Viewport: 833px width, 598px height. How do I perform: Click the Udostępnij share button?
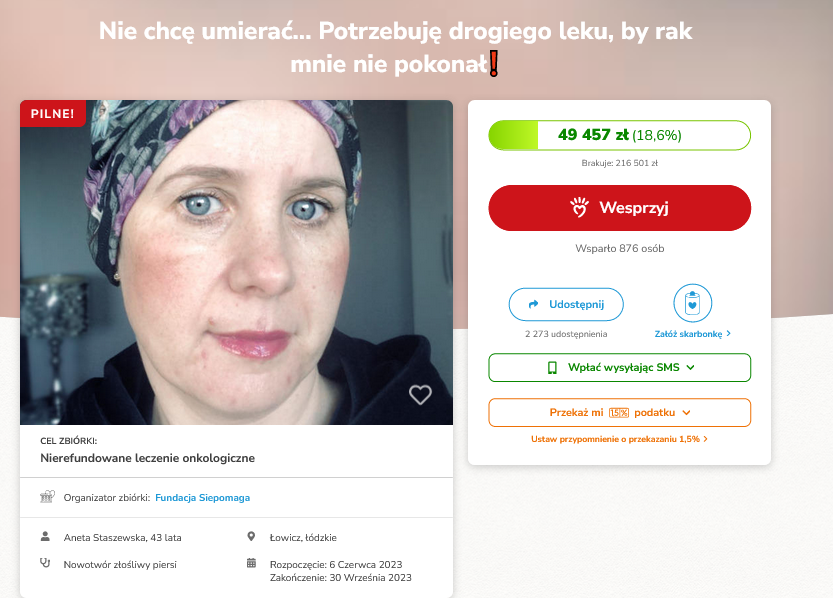(x=566, y=304)
